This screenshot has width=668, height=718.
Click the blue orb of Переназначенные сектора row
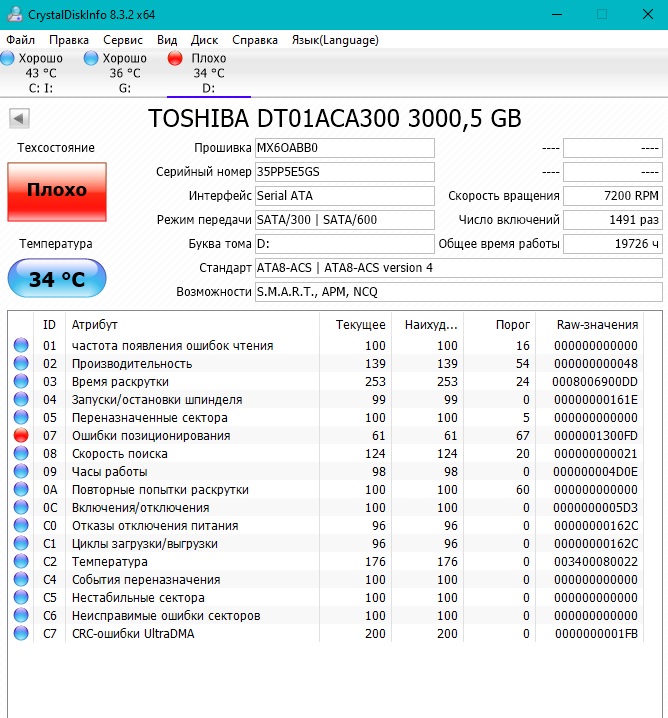pyautogui.click(x=21, y=417)
